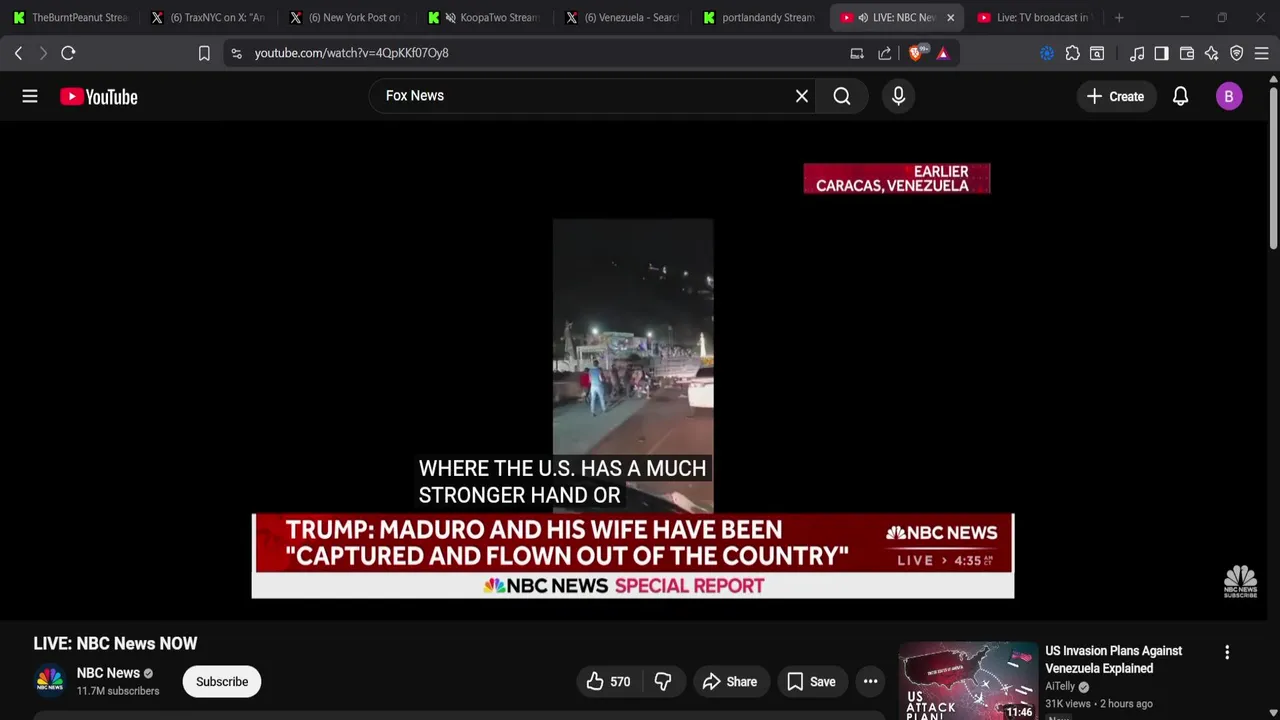
Task: Open a new browser tab
Action: (1119, 17)
